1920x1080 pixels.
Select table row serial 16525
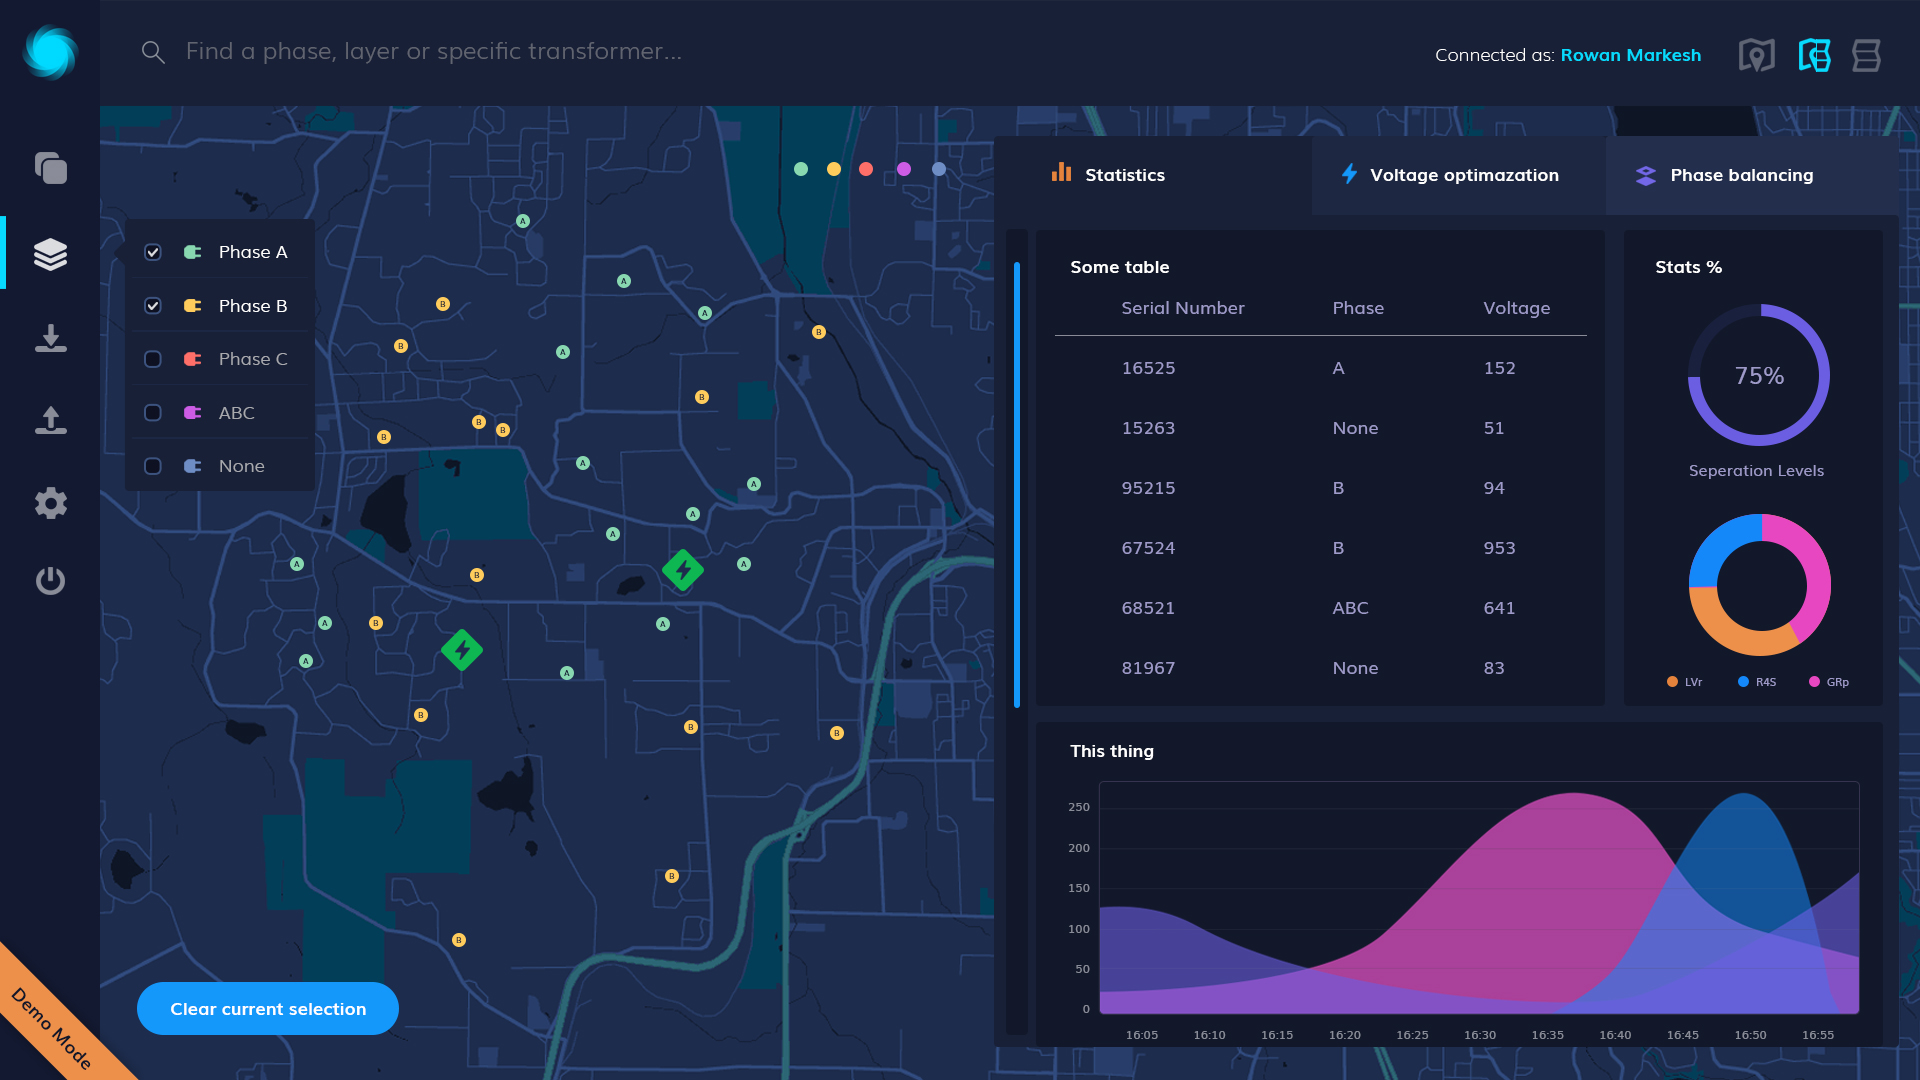[x=1320, y=368]
